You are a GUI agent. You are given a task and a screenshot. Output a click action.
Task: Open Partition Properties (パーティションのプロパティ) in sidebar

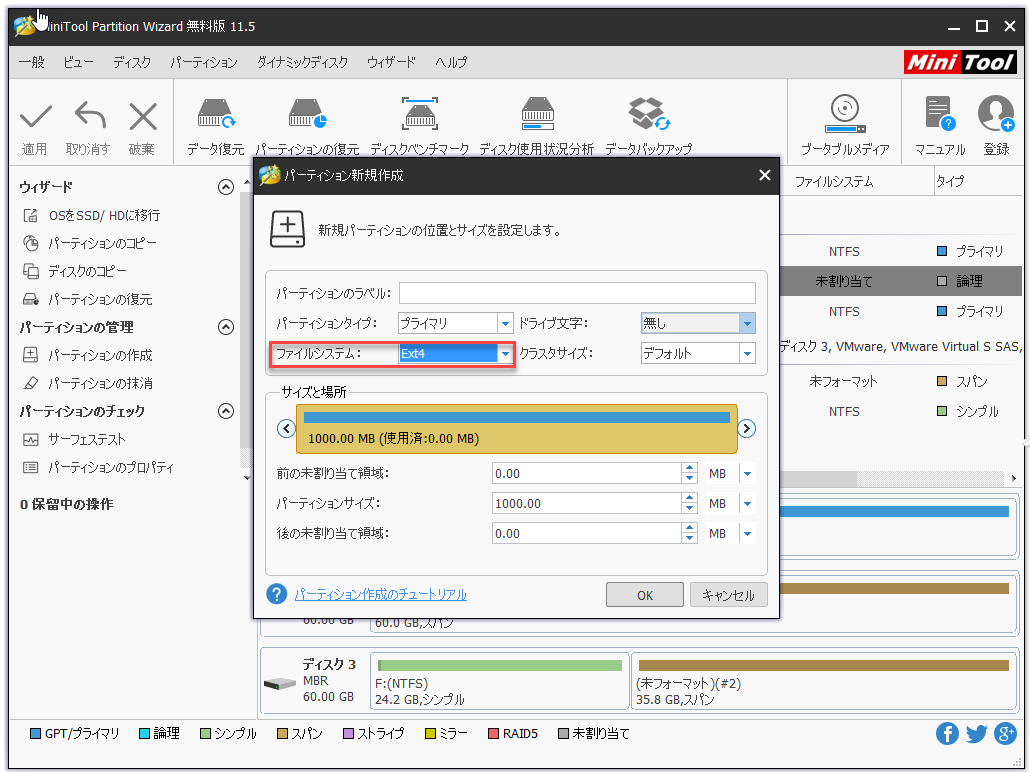(x=99, y=468)
